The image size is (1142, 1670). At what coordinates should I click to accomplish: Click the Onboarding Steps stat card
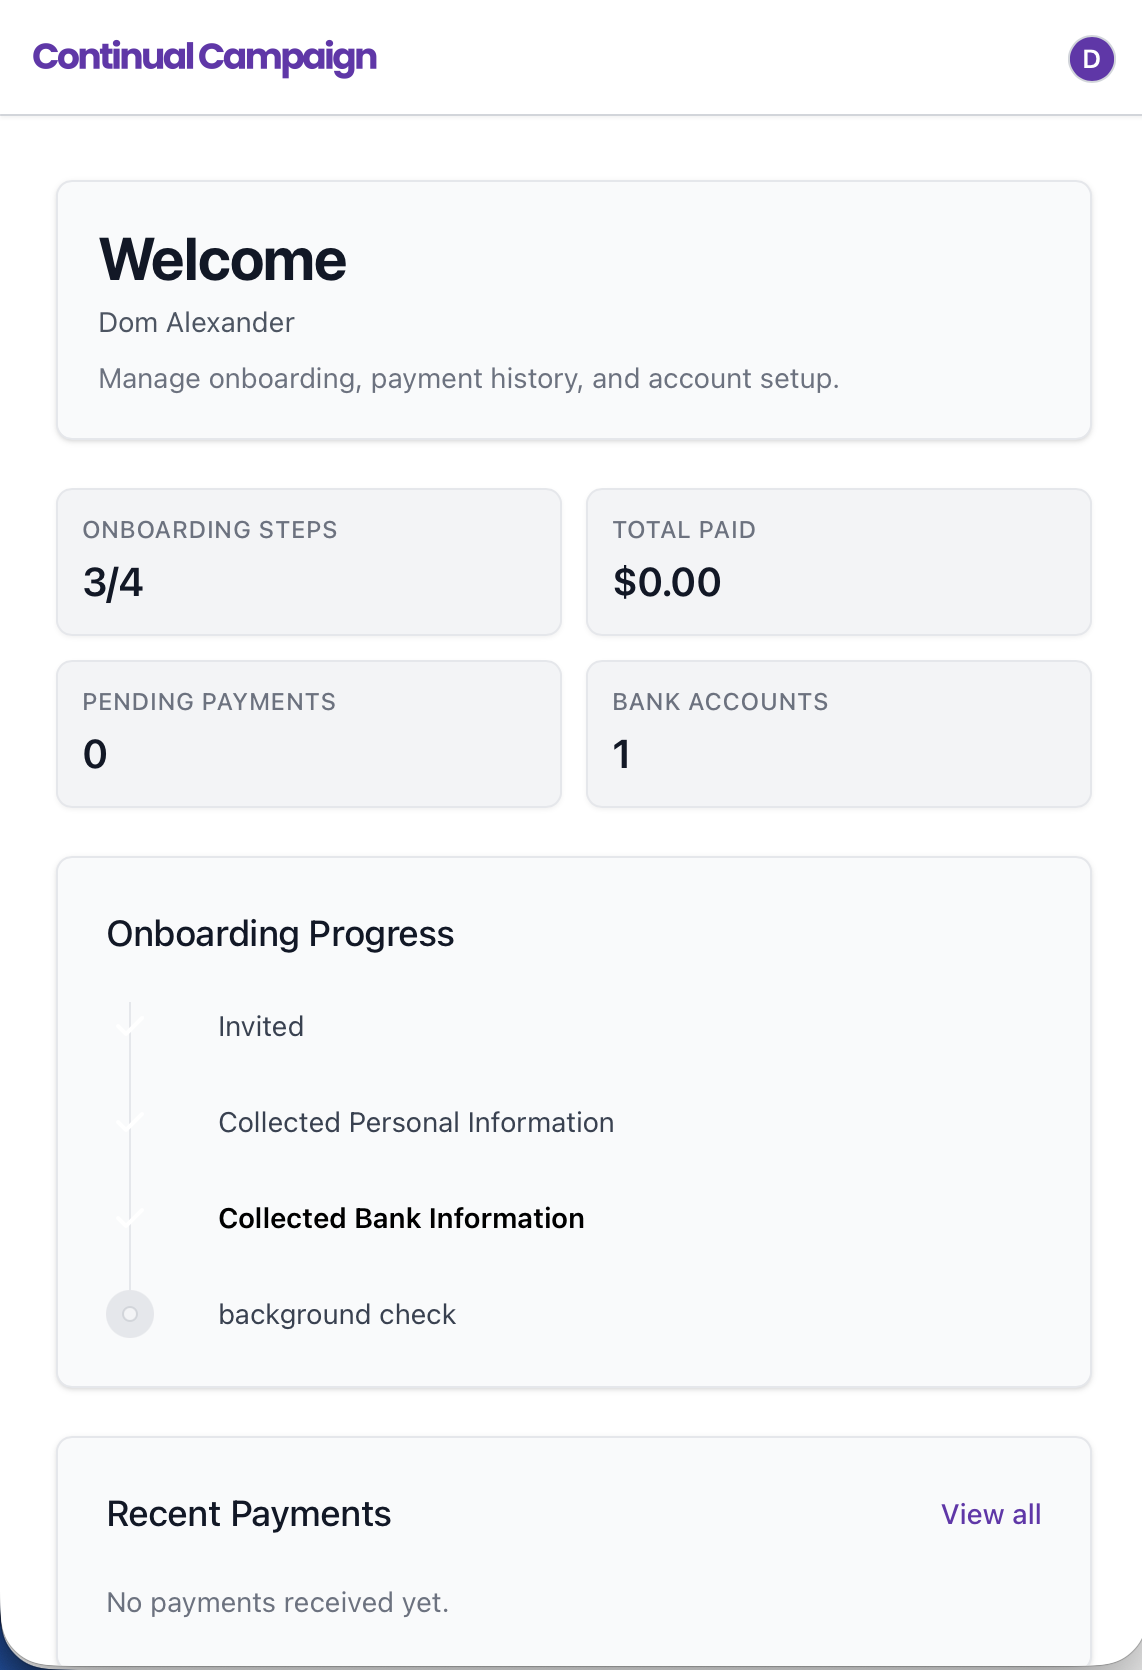point(308,561)
